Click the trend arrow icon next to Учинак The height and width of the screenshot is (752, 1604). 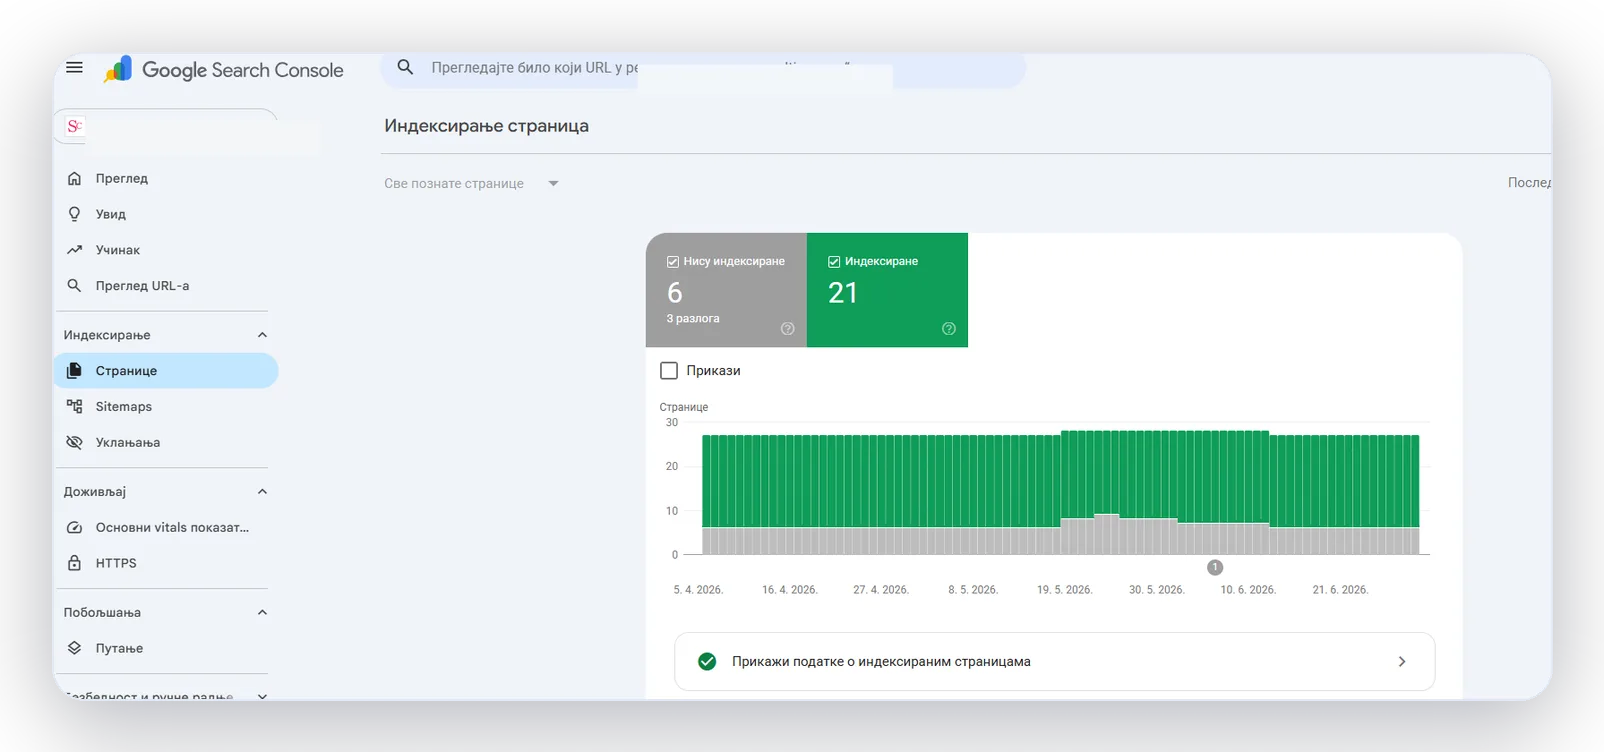pyautogui.click(x=74, y=250)
